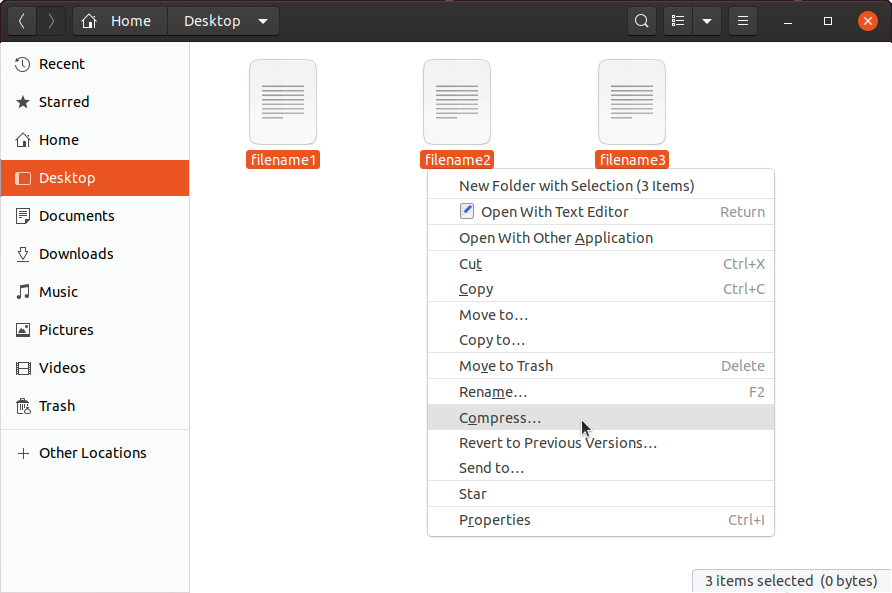Choose Compress… from the context menu

[x=500, y=418]
